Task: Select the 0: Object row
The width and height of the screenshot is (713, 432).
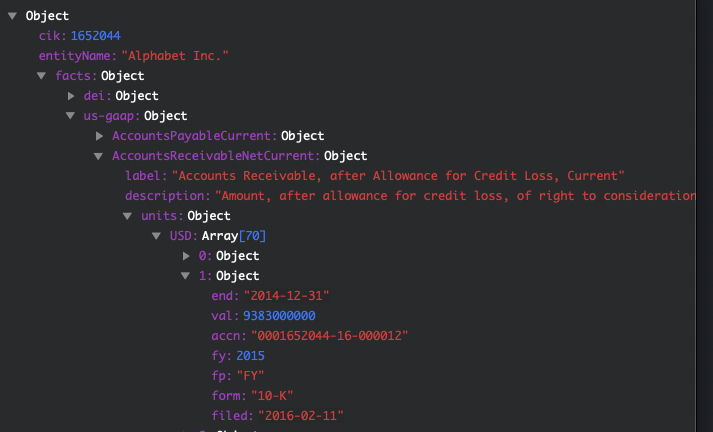Action: (x=229, y=256)
